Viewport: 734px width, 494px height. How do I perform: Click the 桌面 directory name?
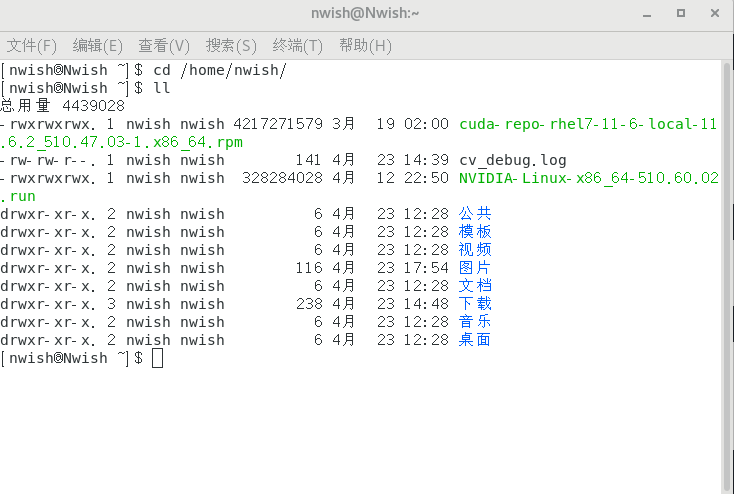(x=475, y=340)
